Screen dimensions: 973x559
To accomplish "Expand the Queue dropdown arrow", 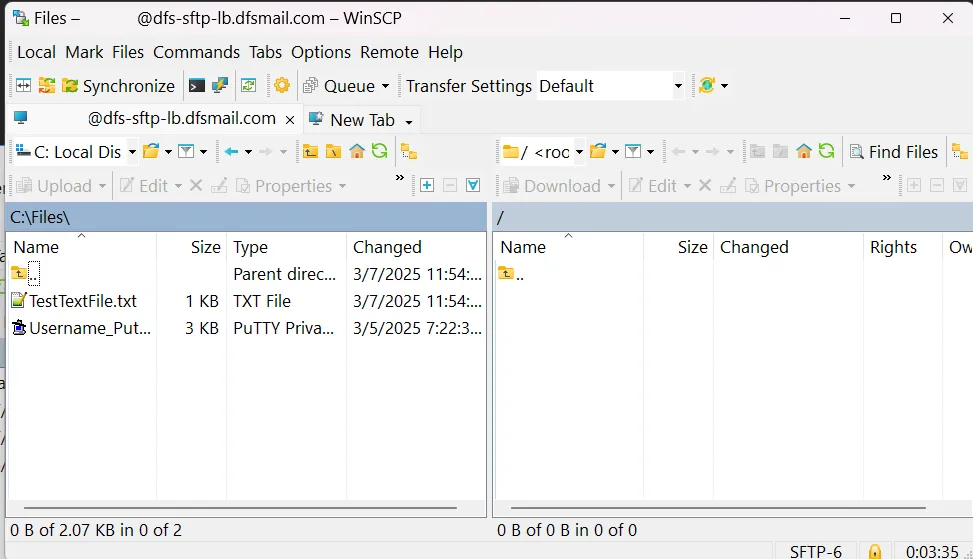I will 385,86.
